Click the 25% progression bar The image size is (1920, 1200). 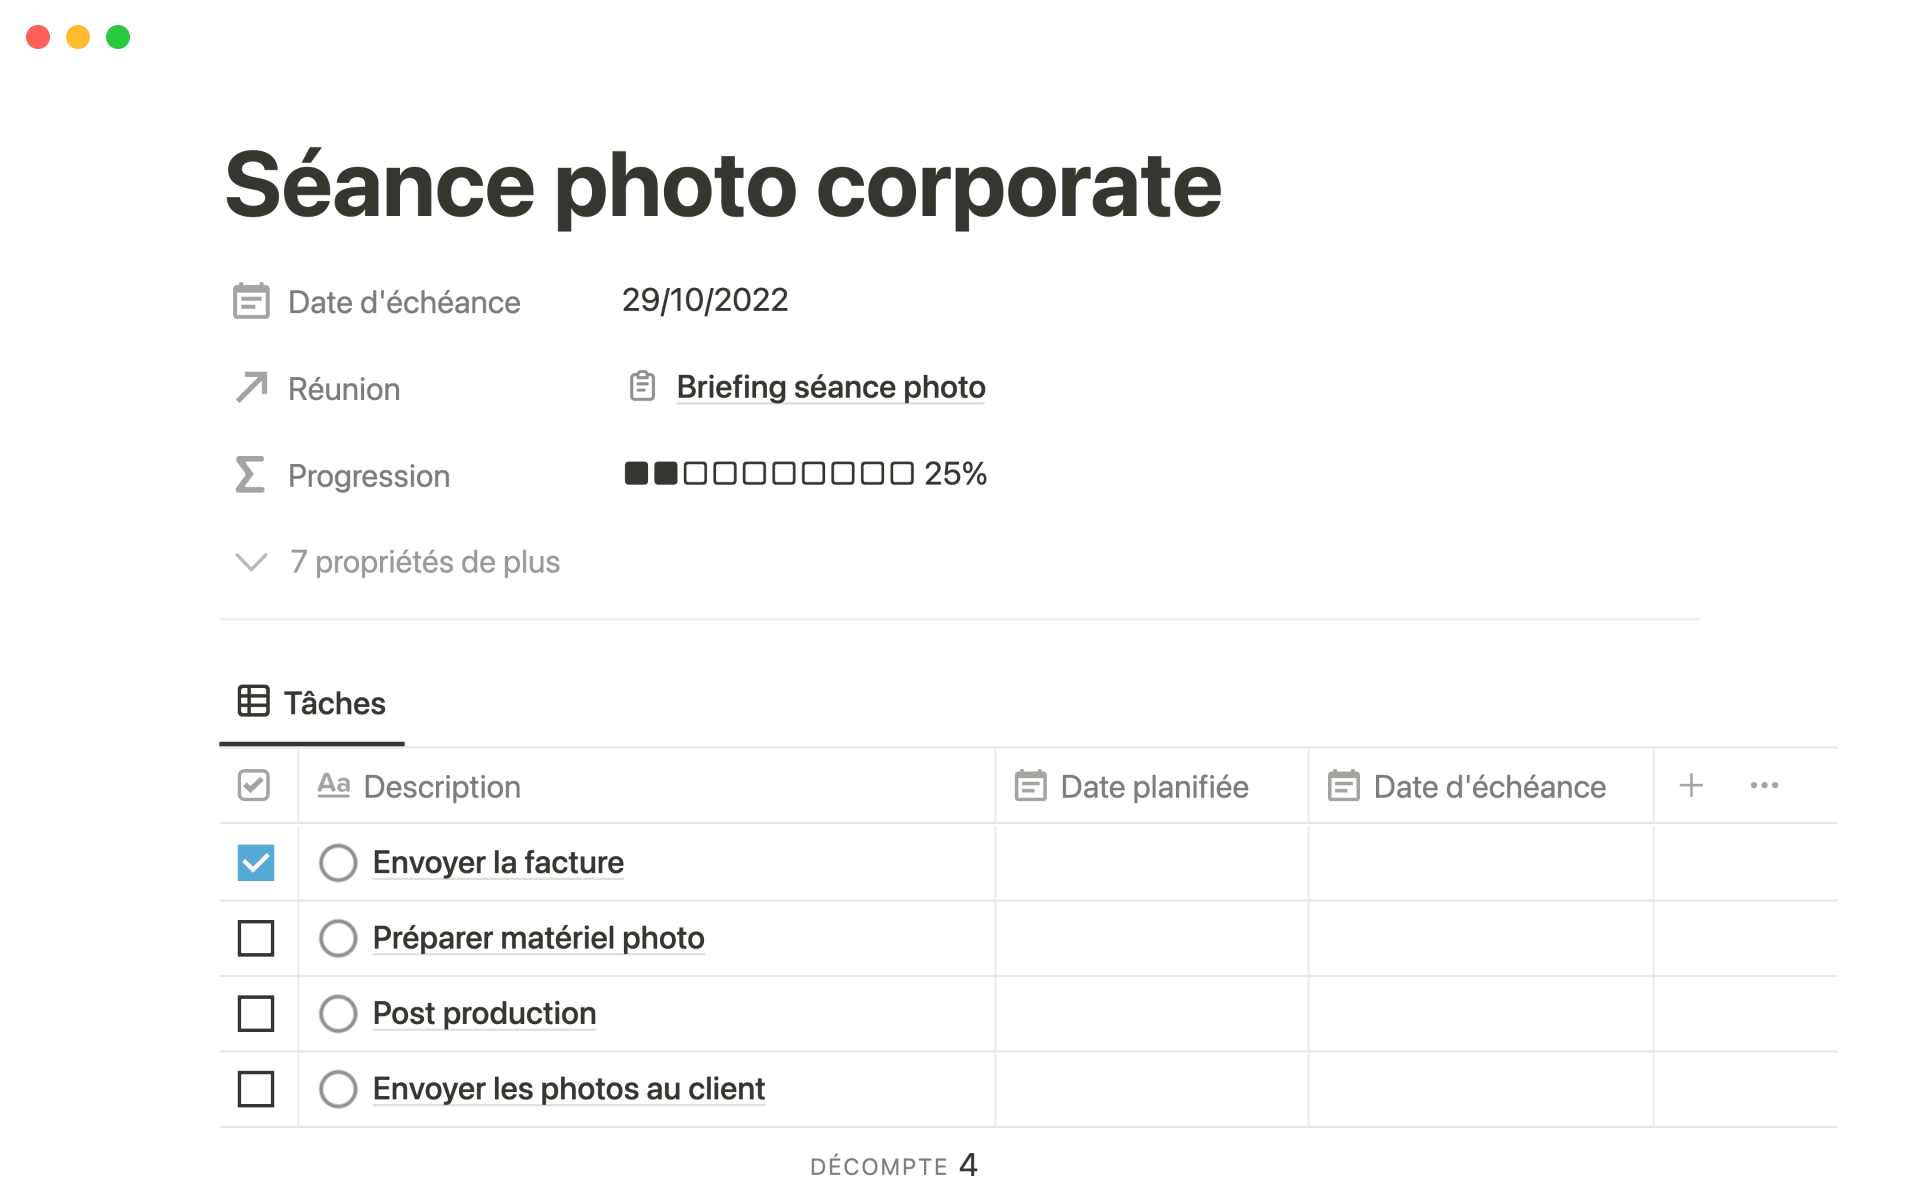804,473
